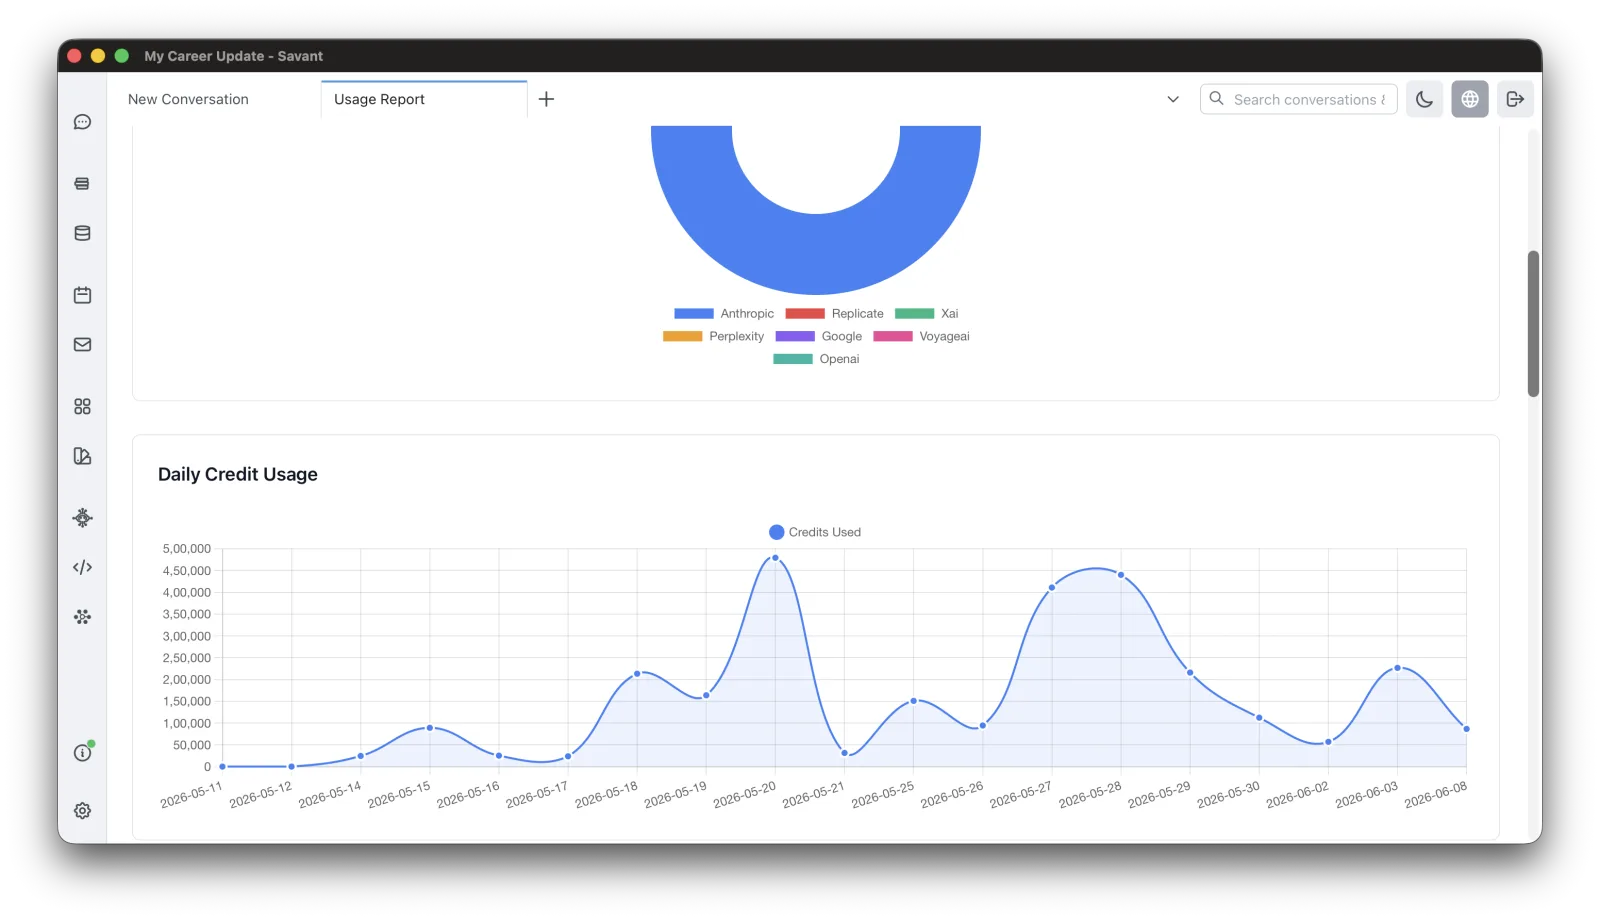Click the 2026-05-11 x-axis date label
Screen dimensions: 1600x920
pos(191,796)
